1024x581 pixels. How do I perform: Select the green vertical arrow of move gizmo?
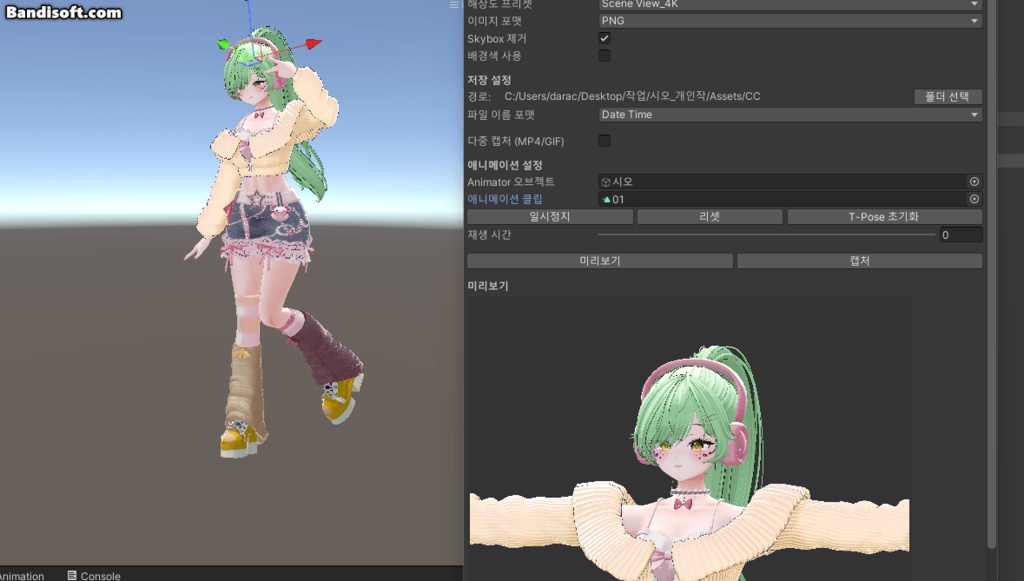point(224,44)
